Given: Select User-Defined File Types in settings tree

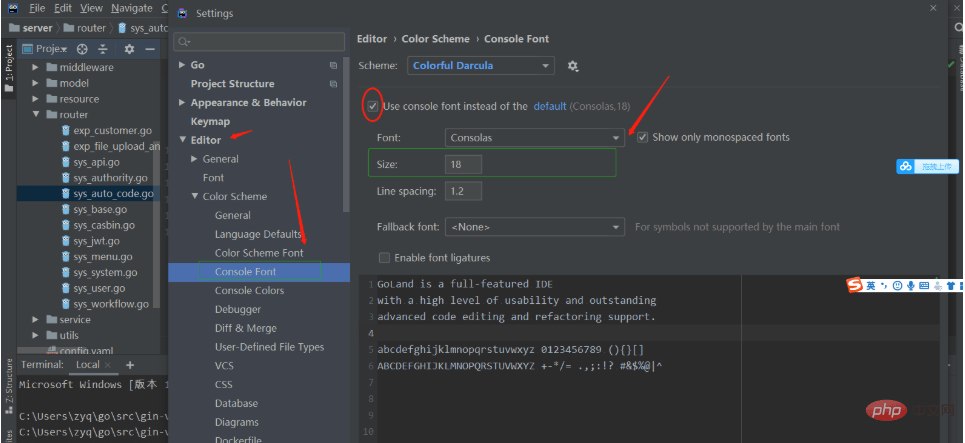Looking at the screenshot, I should pos(269,347).
